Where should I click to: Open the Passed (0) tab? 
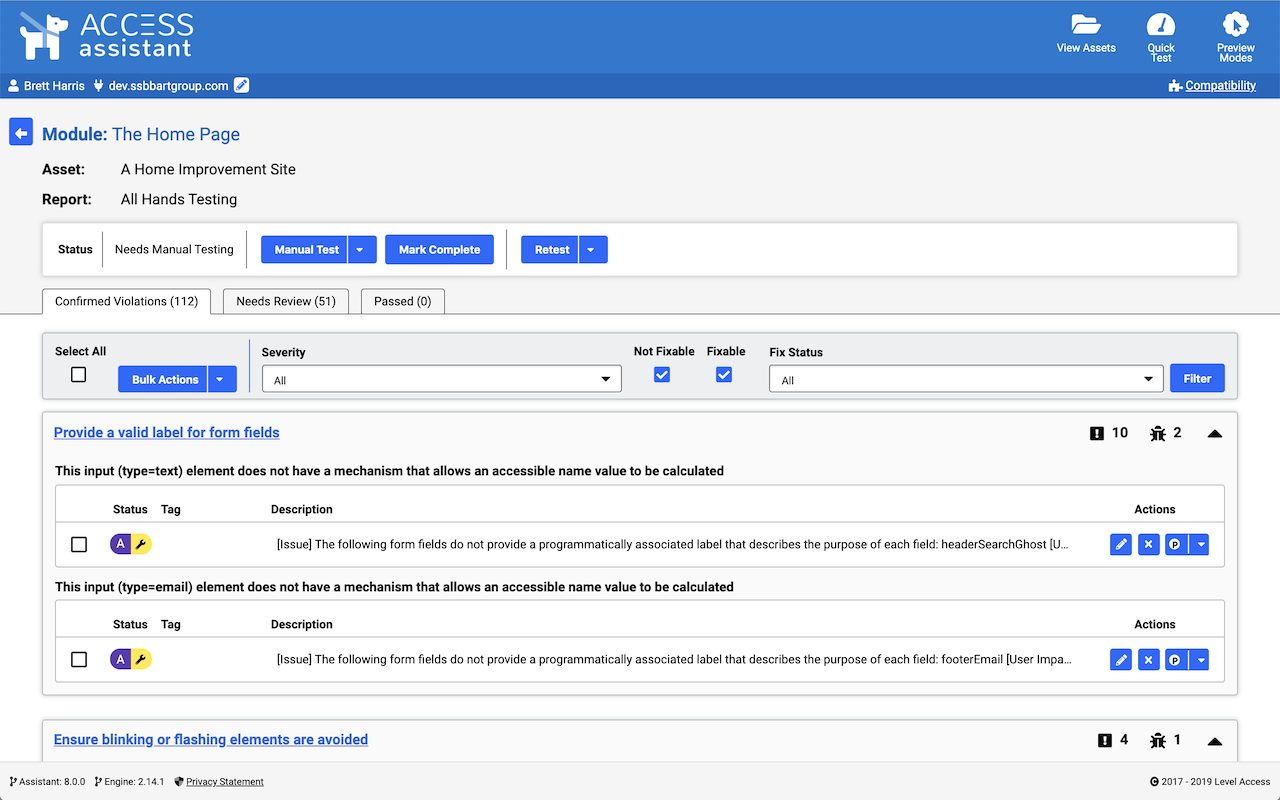[x=402, y=301]
